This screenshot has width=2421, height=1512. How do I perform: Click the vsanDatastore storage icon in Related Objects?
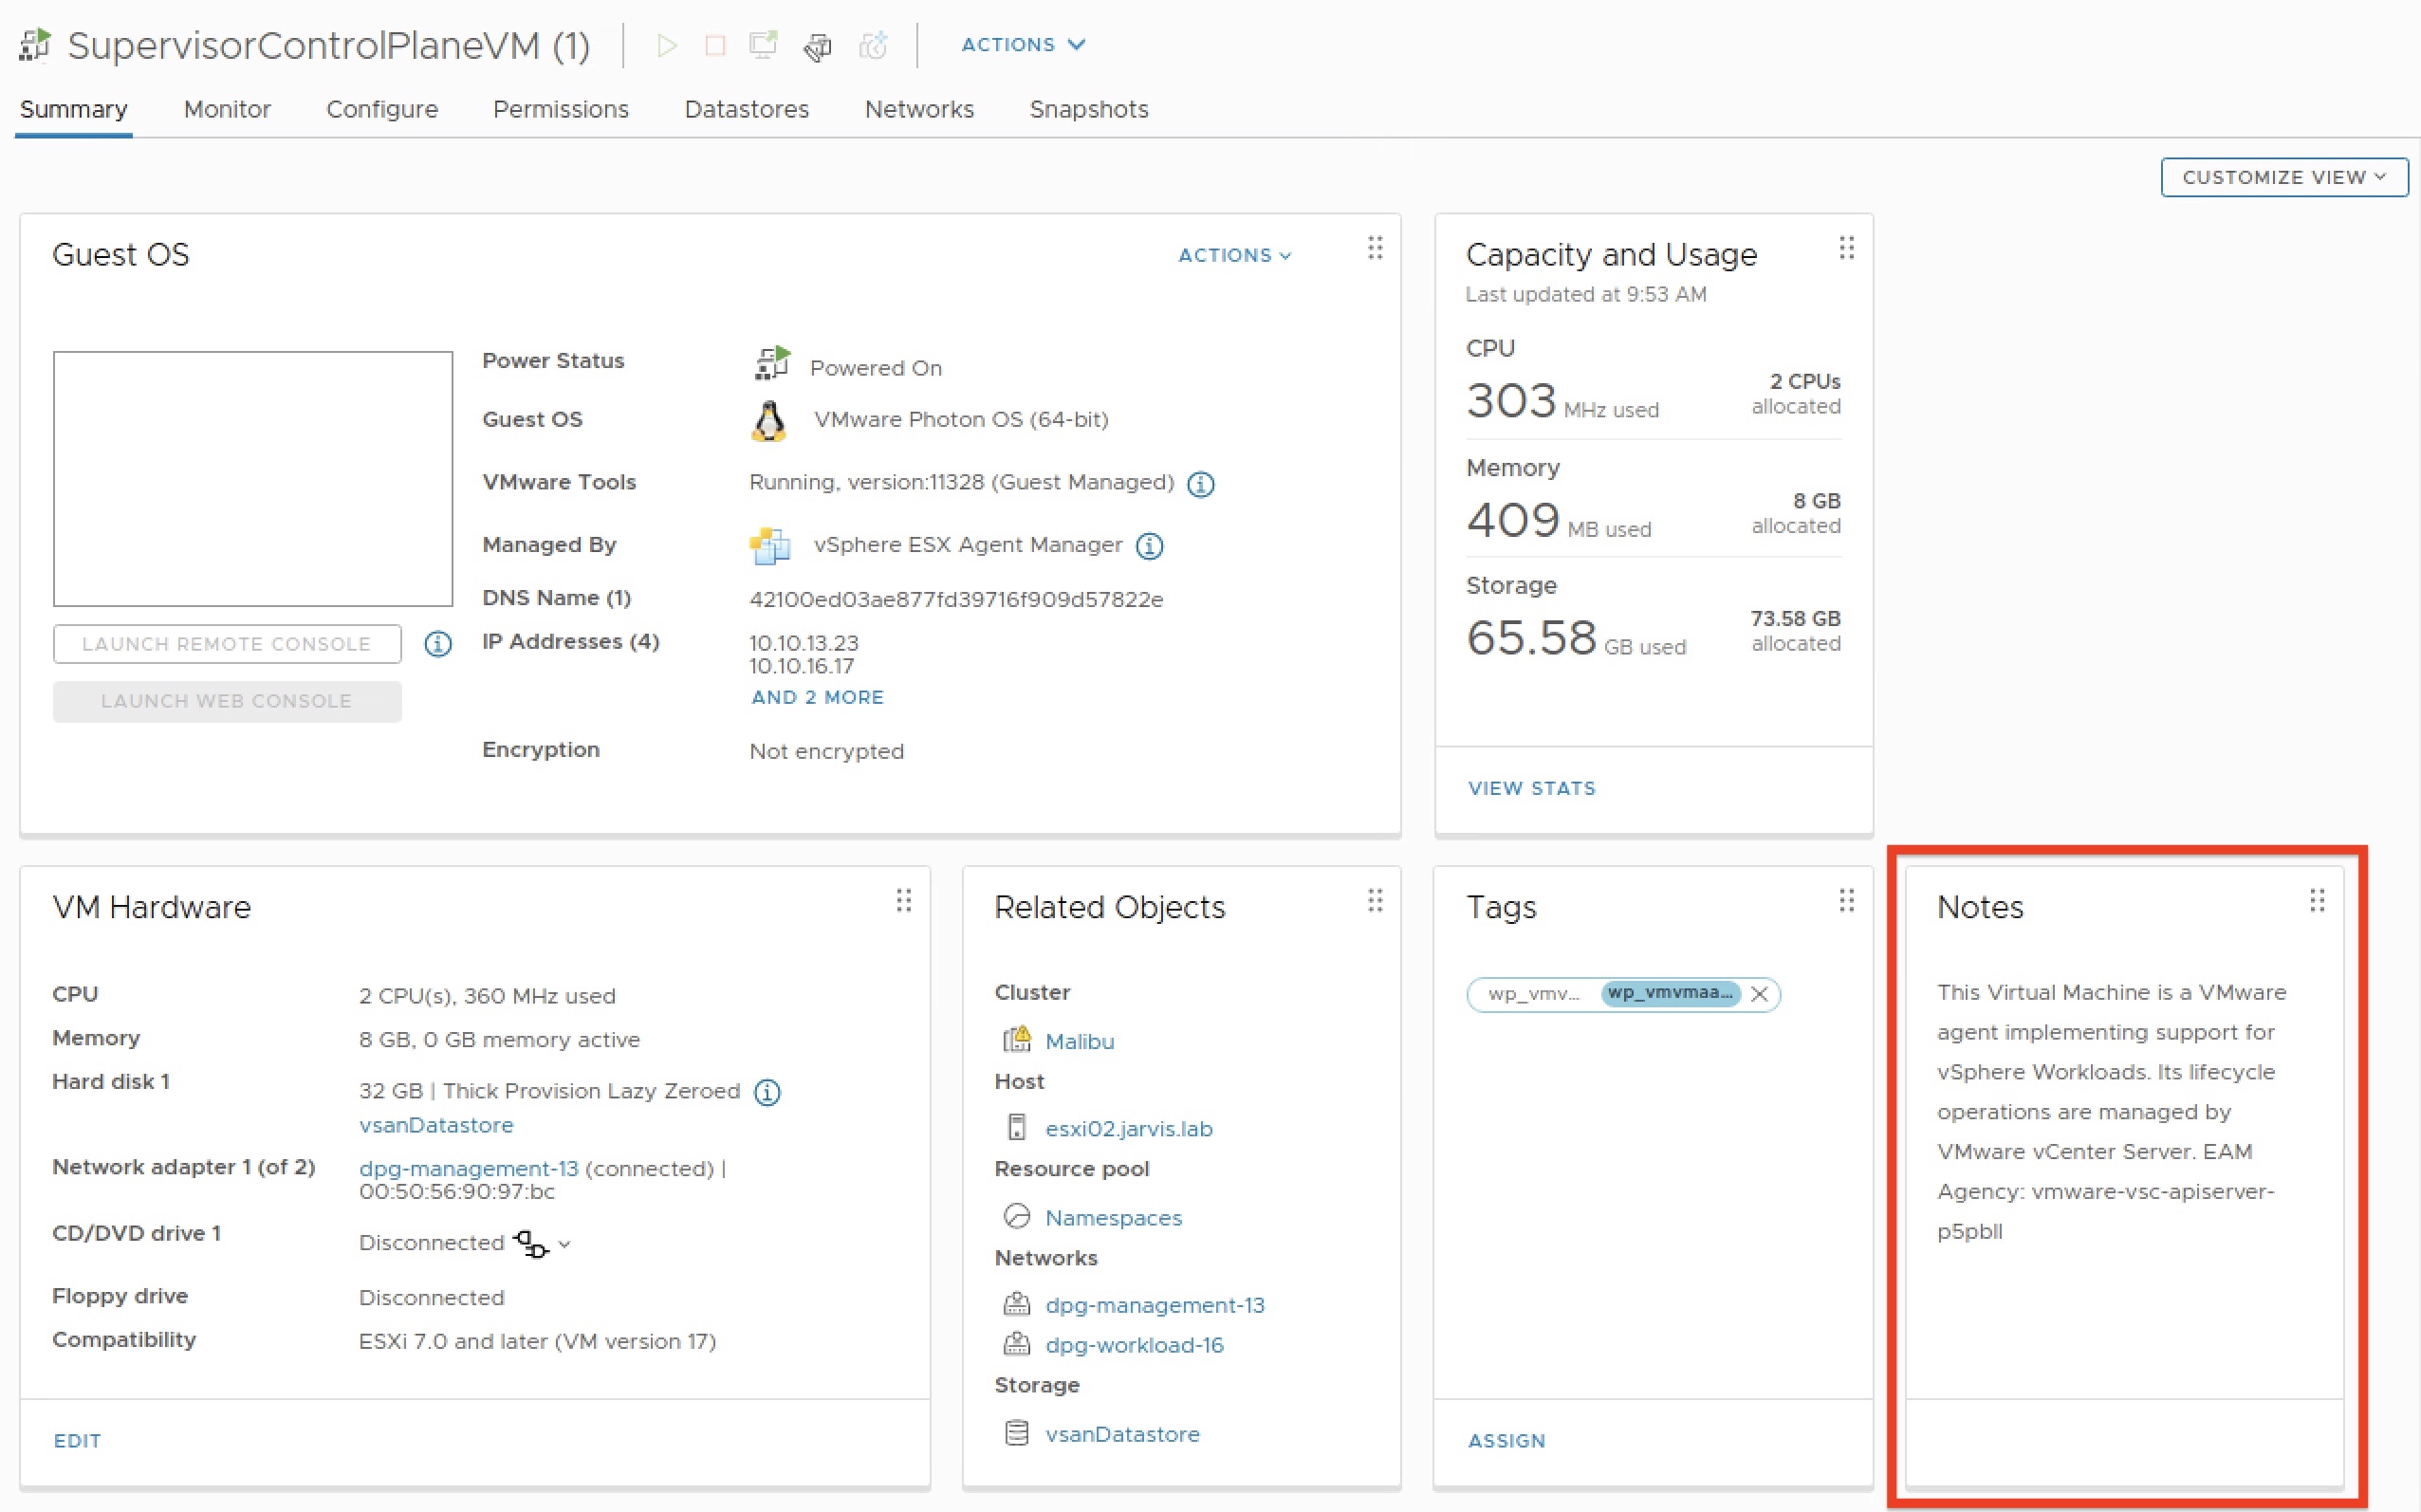tap(1017, 1433)
